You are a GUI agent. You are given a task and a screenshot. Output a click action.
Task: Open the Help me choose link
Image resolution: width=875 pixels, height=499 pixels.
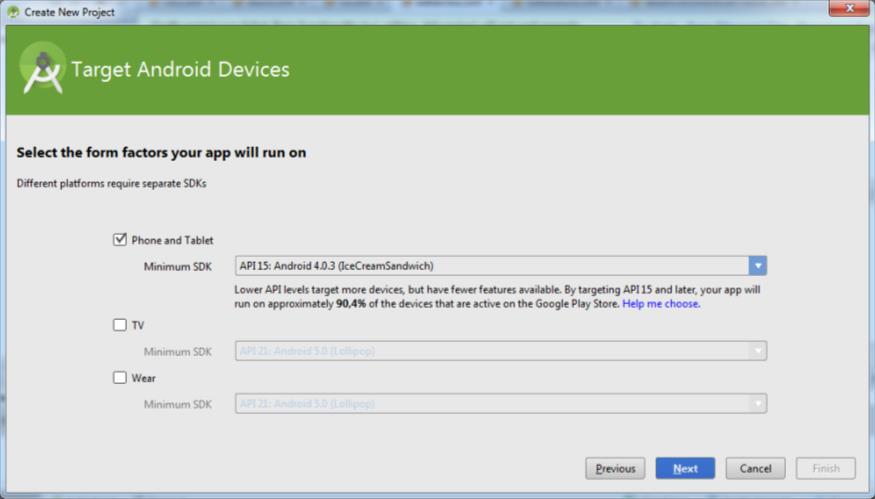(660, 304)
